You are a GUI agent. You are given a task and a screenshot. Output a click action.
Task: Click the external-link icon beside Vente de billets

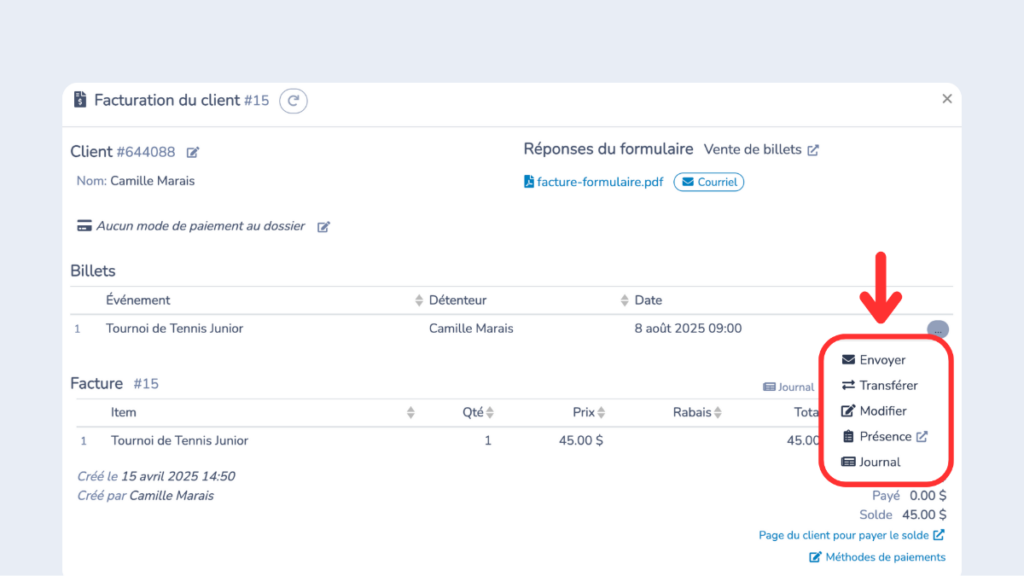(x=814, y=149)
